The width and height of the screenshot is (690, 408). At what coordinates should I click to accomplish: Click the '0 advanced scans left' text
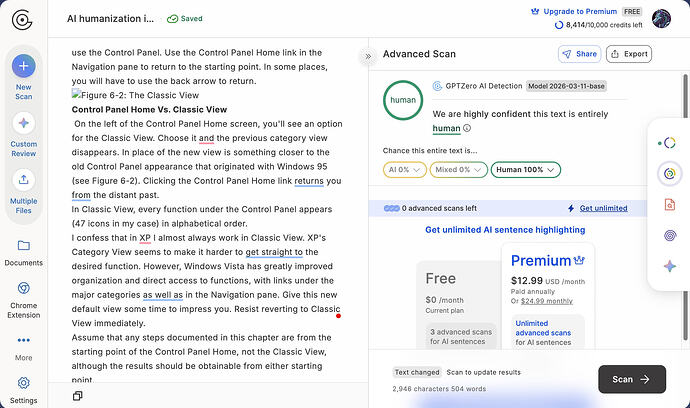(439, 208)
